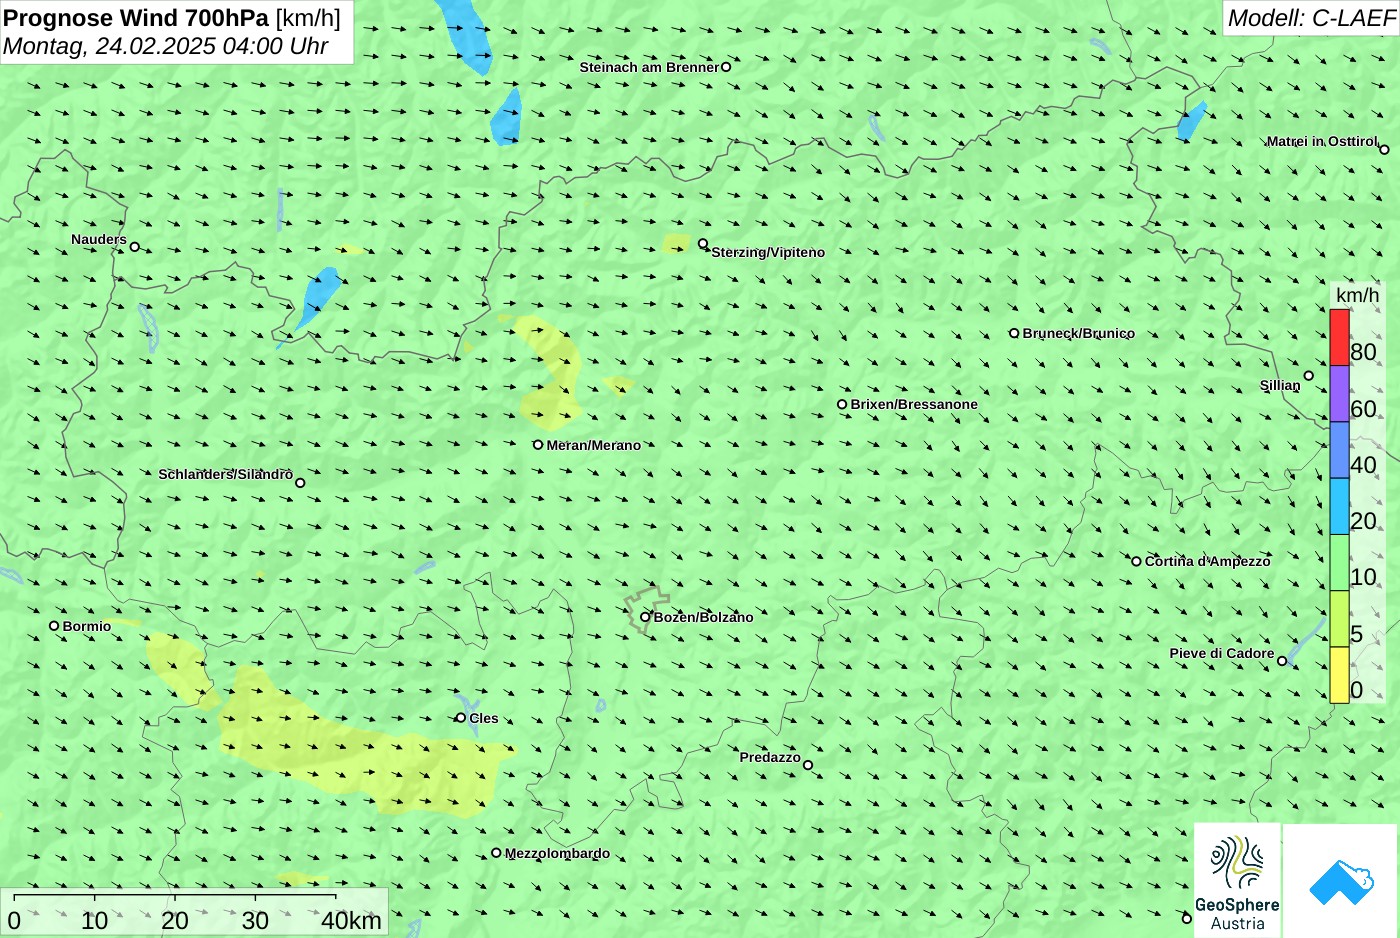Screen dimensions: 1400x938
Task: Select the Meran/Merano town marker
Action: click(538, 444)
